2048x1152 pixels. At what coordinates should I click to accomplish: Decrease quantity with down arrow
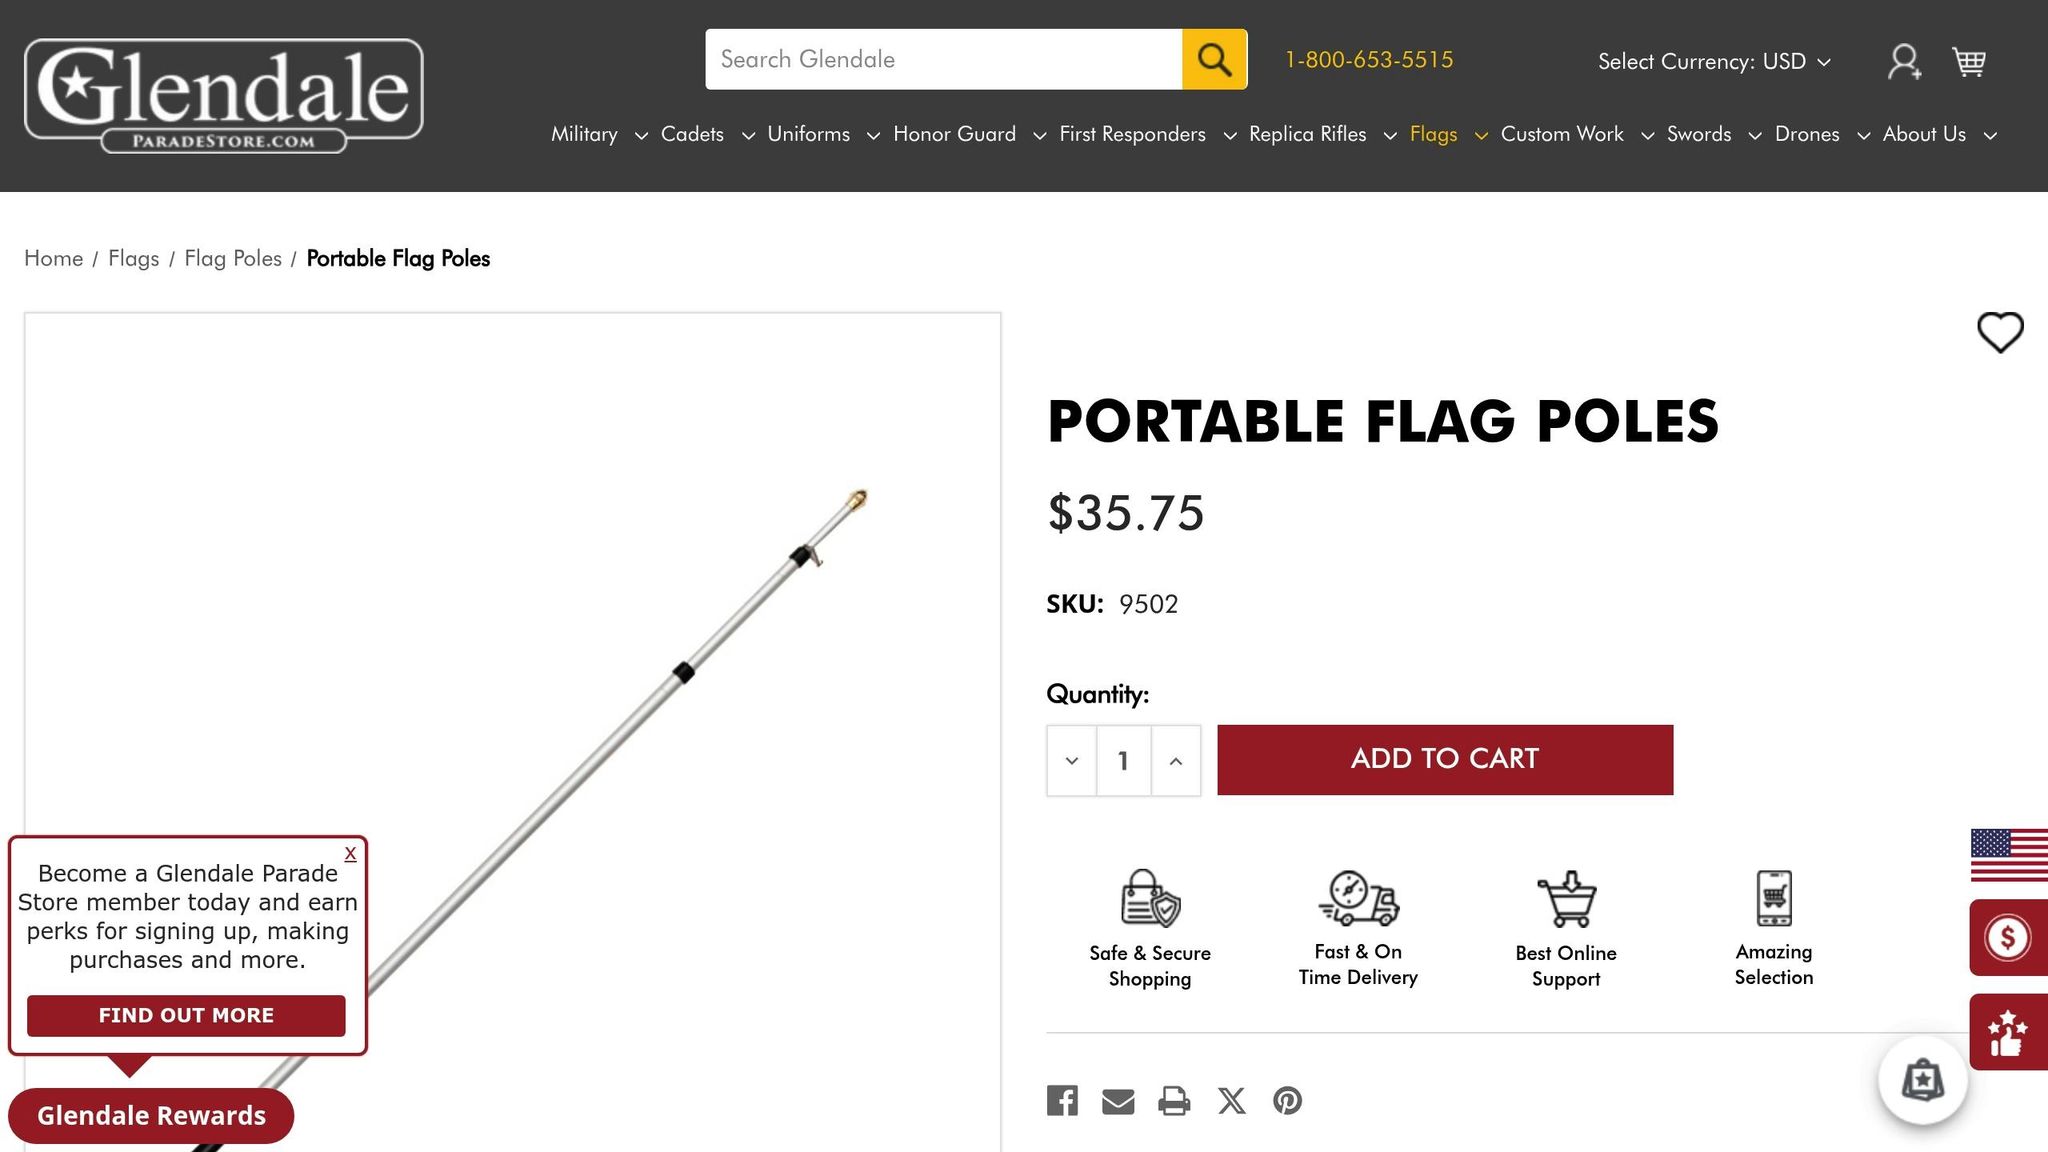(x=1072, y=761)
